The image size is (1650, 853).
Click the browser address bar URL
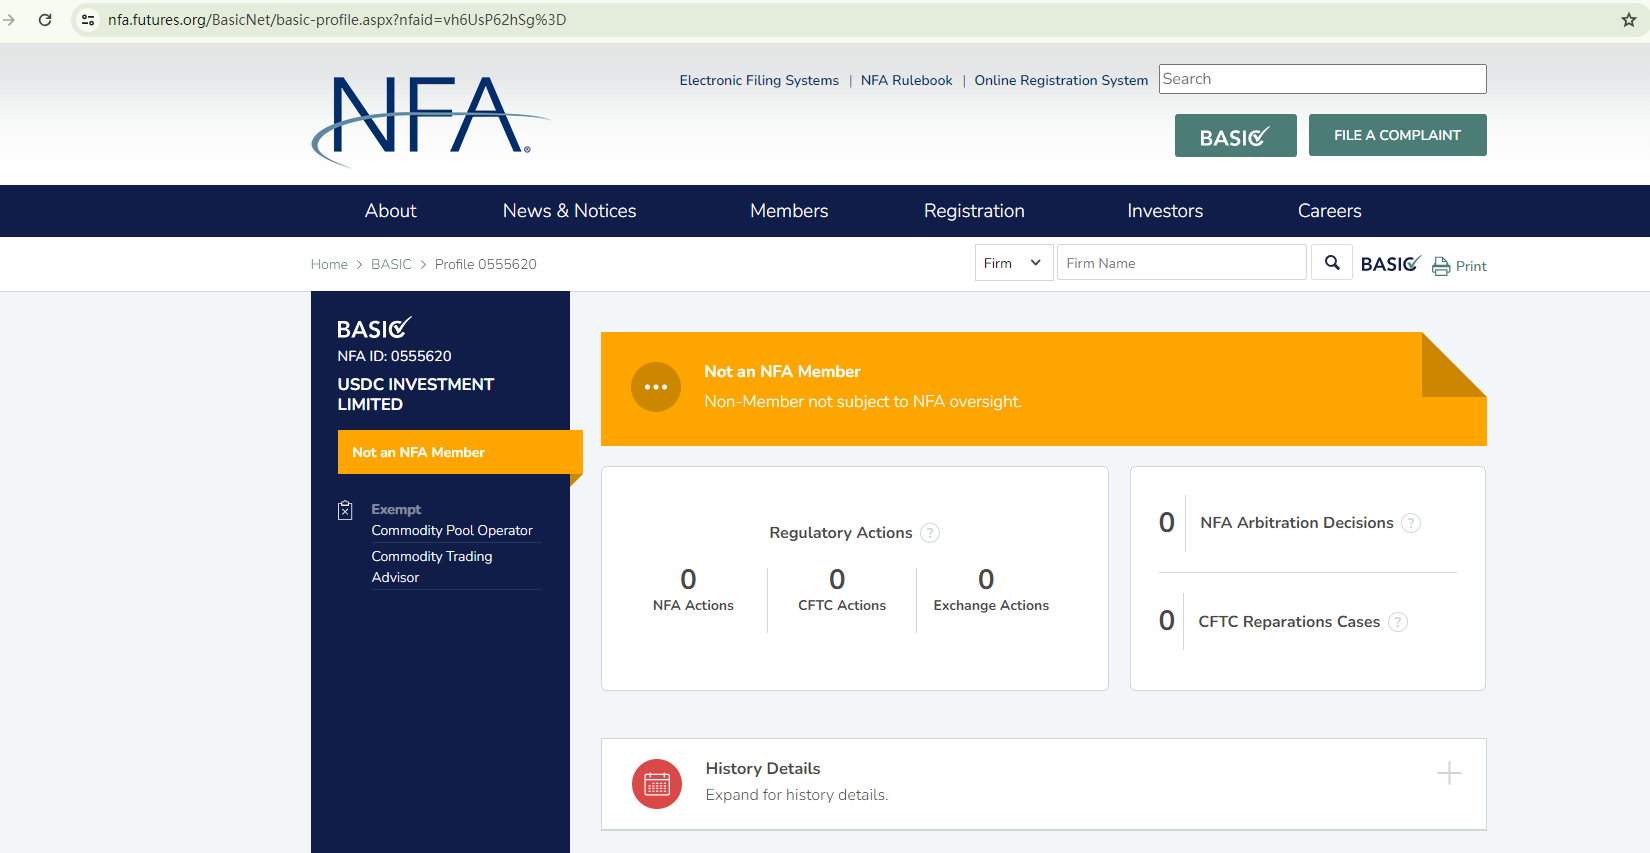click(x=337, y=20)
